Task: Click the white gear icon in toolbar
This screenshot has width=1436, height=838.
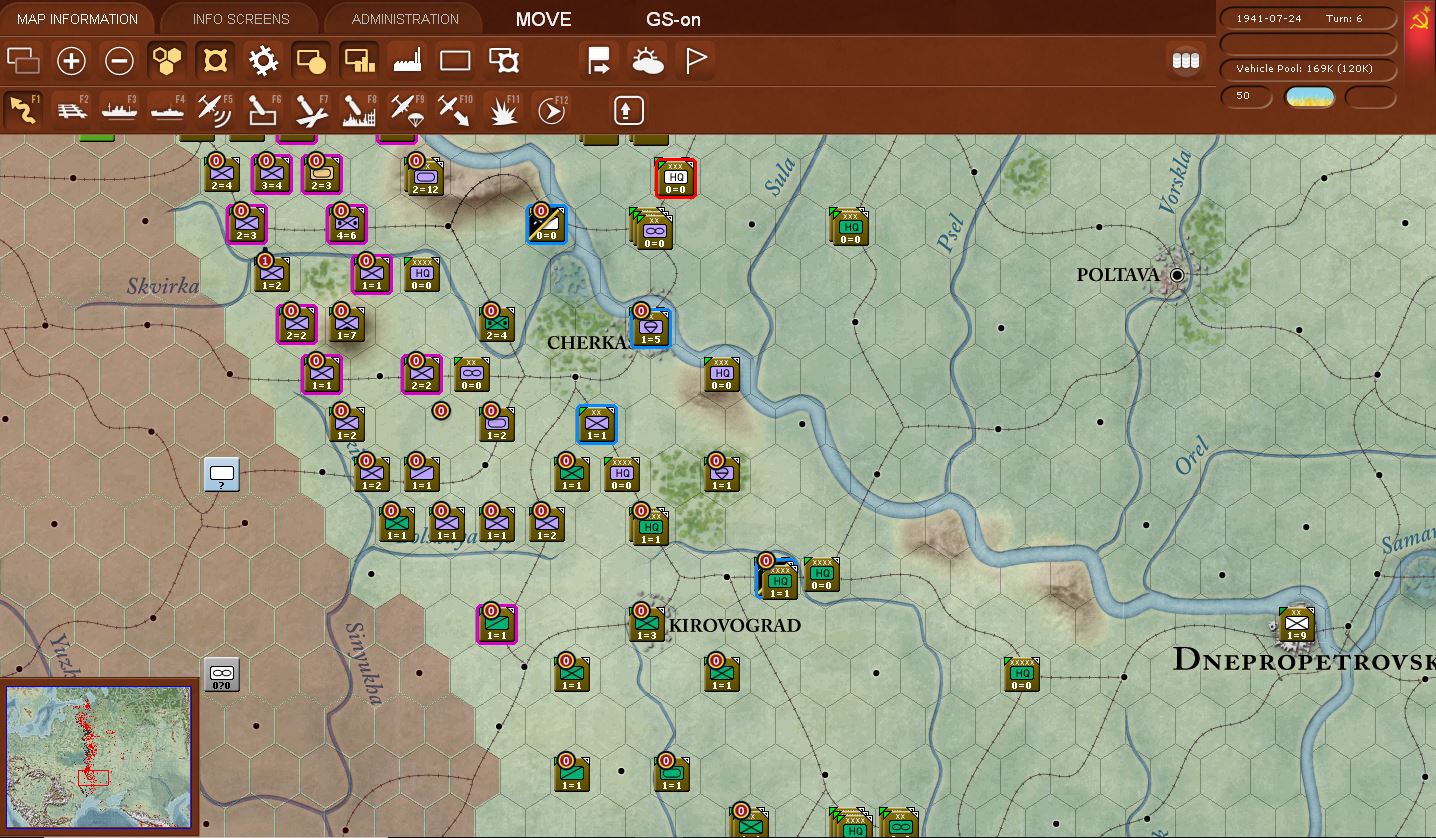Action: pyautogui.click(x=263, y=61)
